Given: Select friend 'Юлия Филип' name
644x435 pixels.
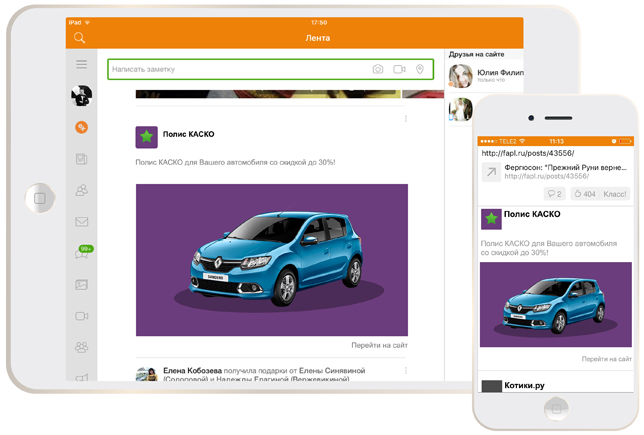Looking at the screenshot, I should pos(500,73).
